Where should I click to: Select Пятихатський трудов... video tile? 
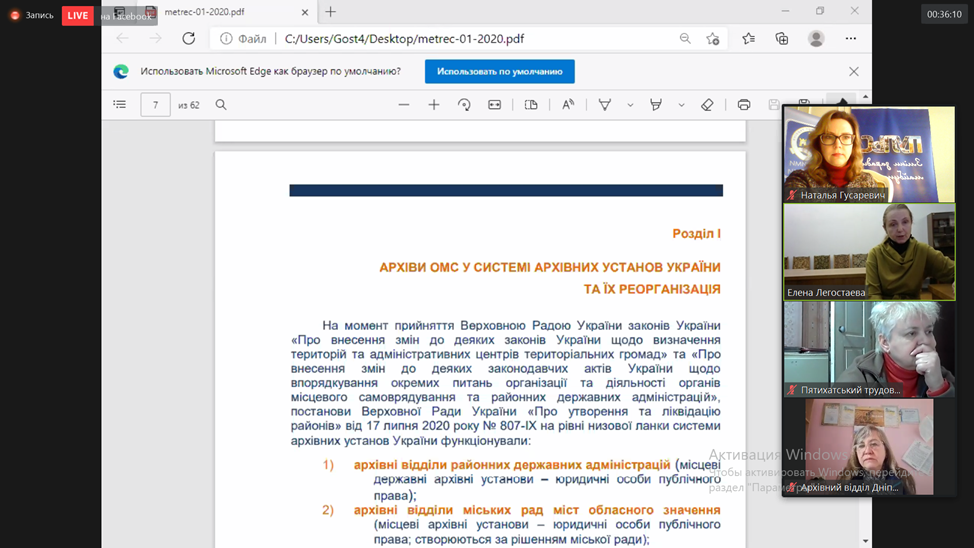coord(869,349)
